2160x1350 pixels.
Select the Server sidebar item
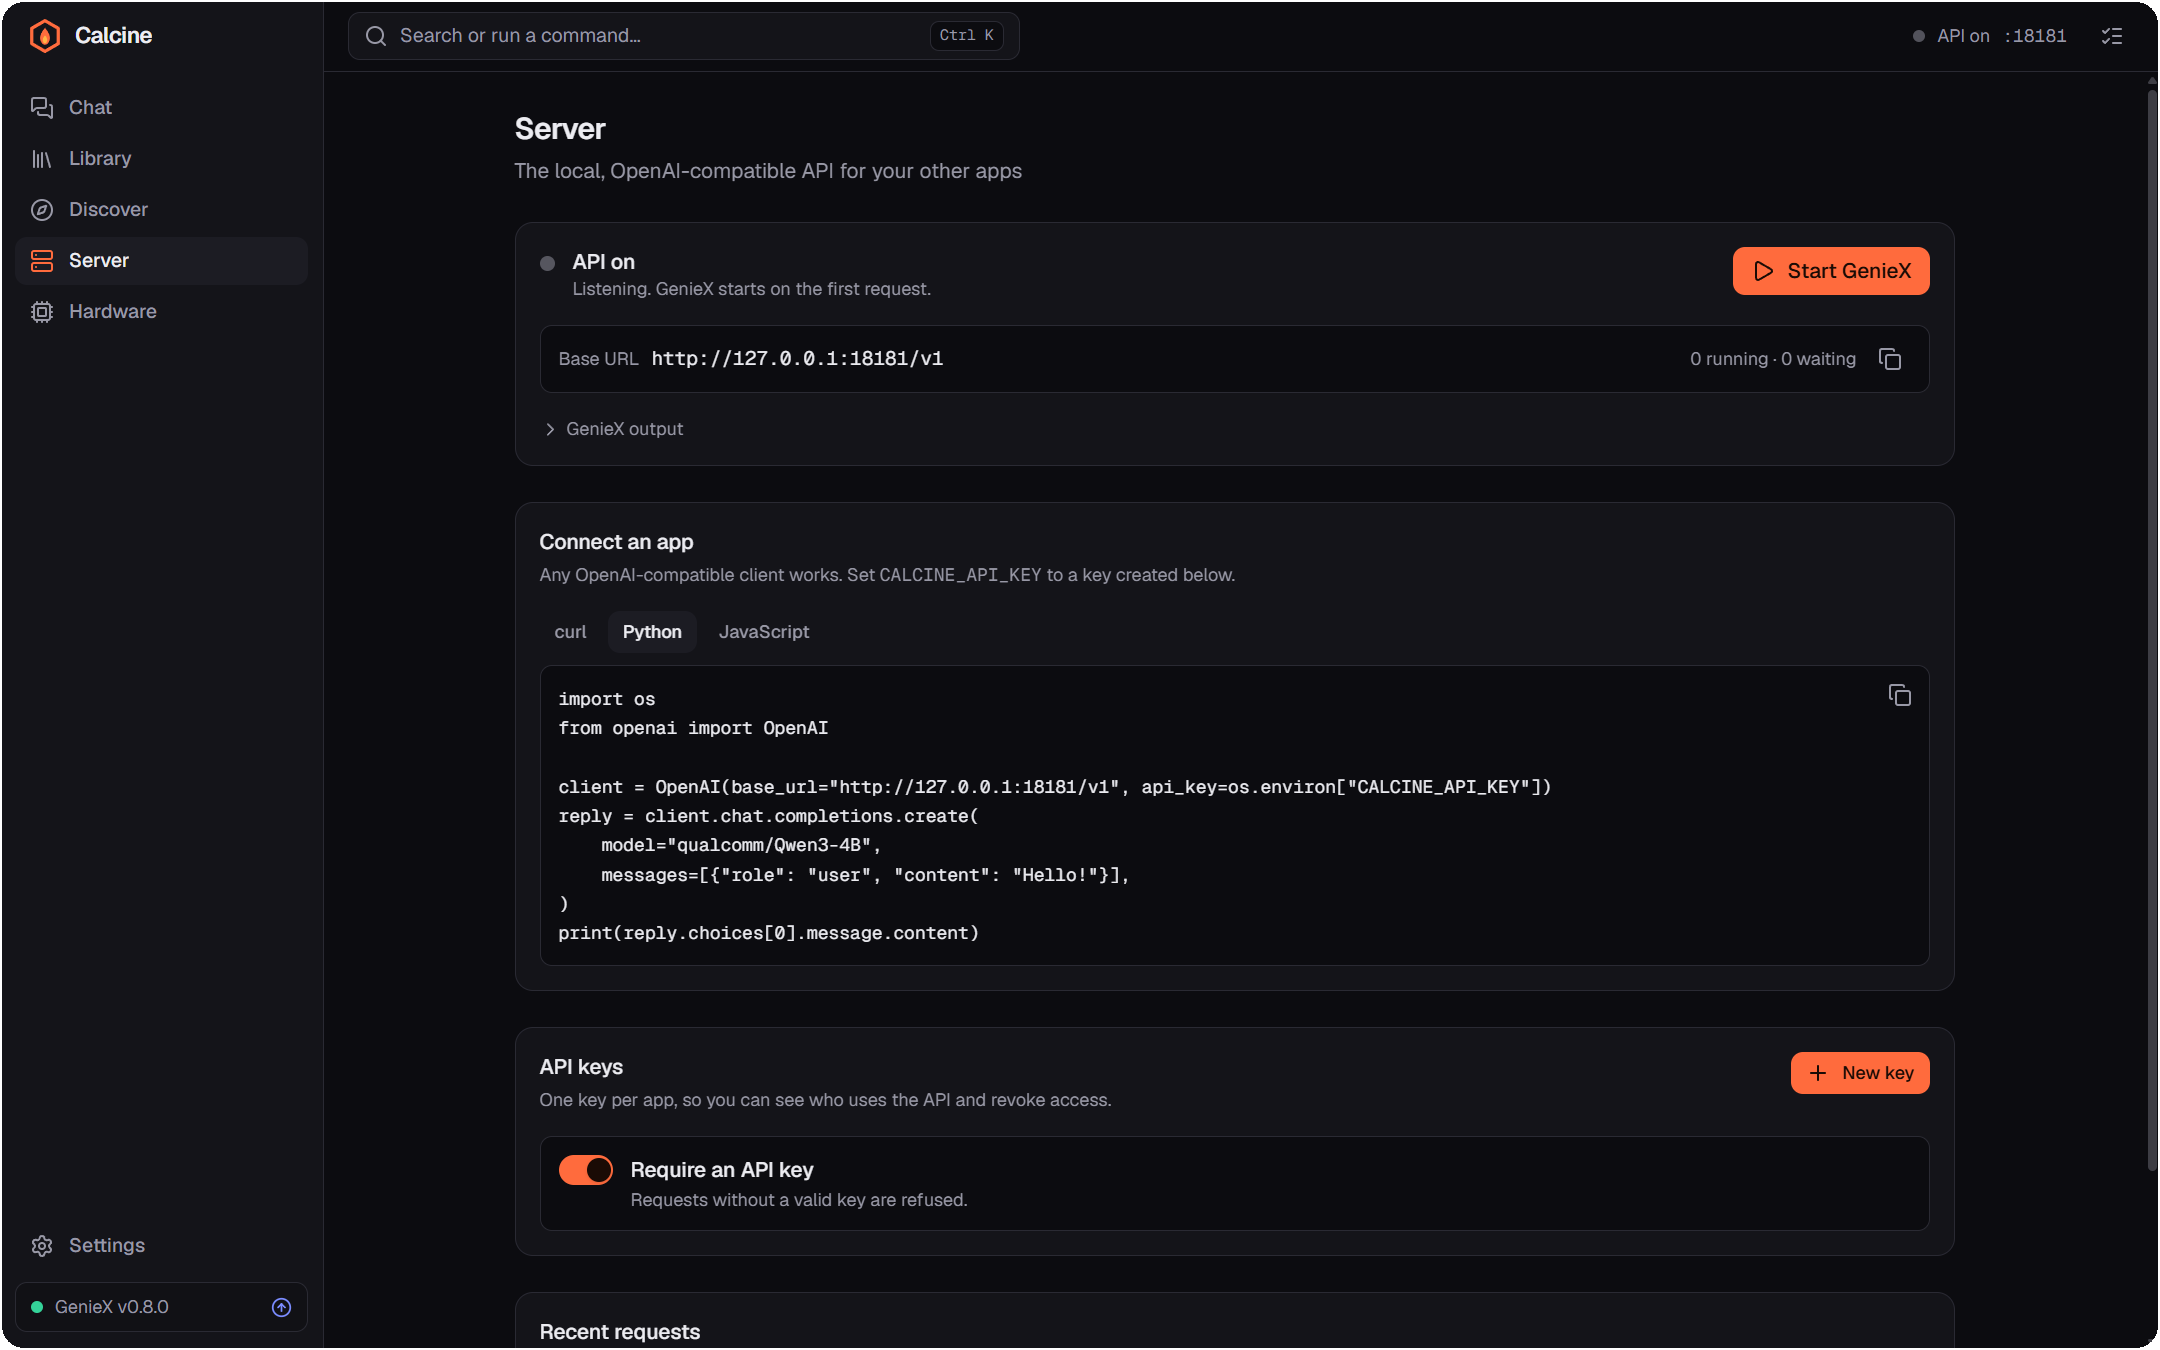click(161, 260)
